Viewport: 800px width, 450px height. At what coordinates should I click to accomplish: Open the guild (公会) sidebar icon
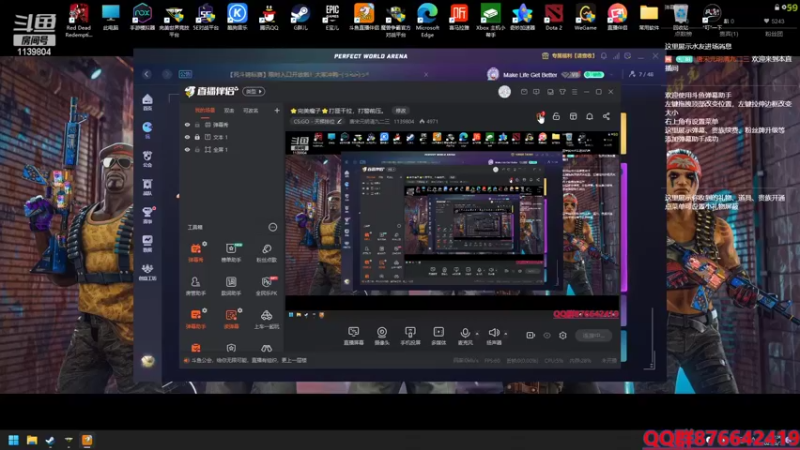click(x=147, y=158)
